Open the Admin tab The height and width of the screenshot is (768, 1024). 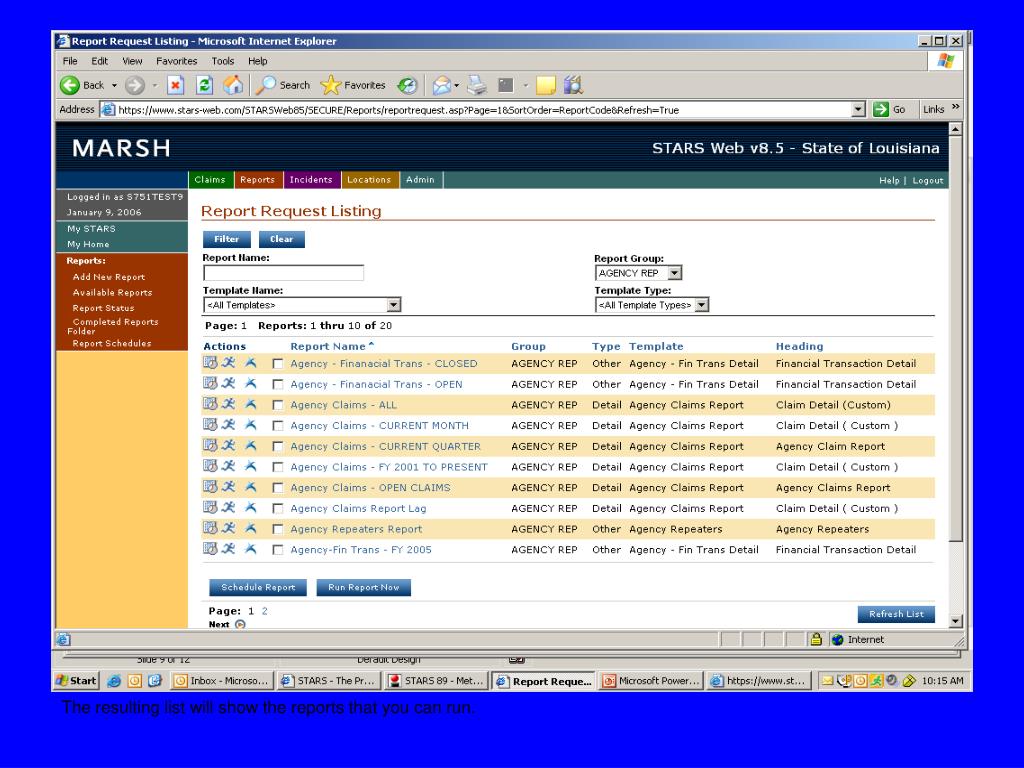click(x=420, y=180)
